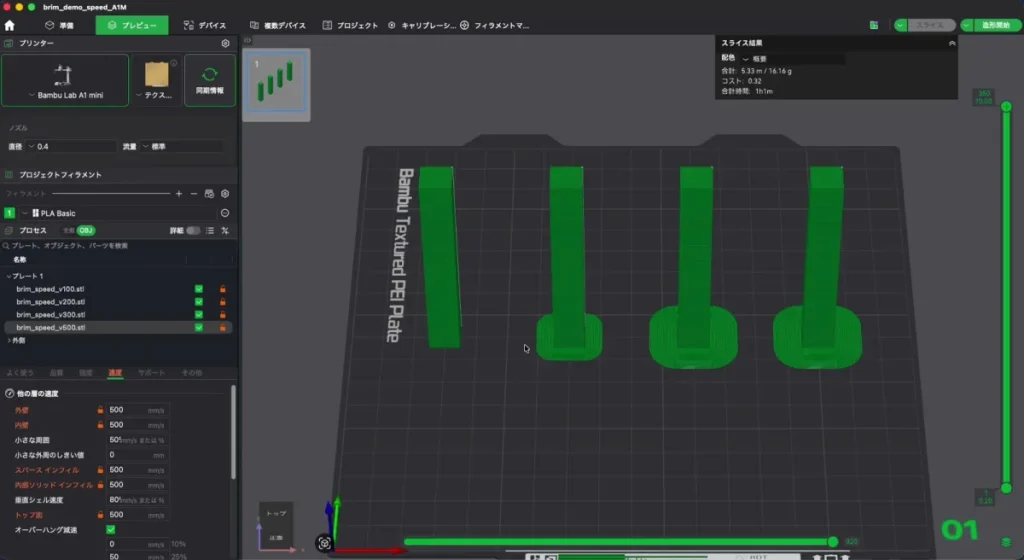Open the 流量 標準 dropdown
This screenshot has width=1024, height=560.
[182, 147]
